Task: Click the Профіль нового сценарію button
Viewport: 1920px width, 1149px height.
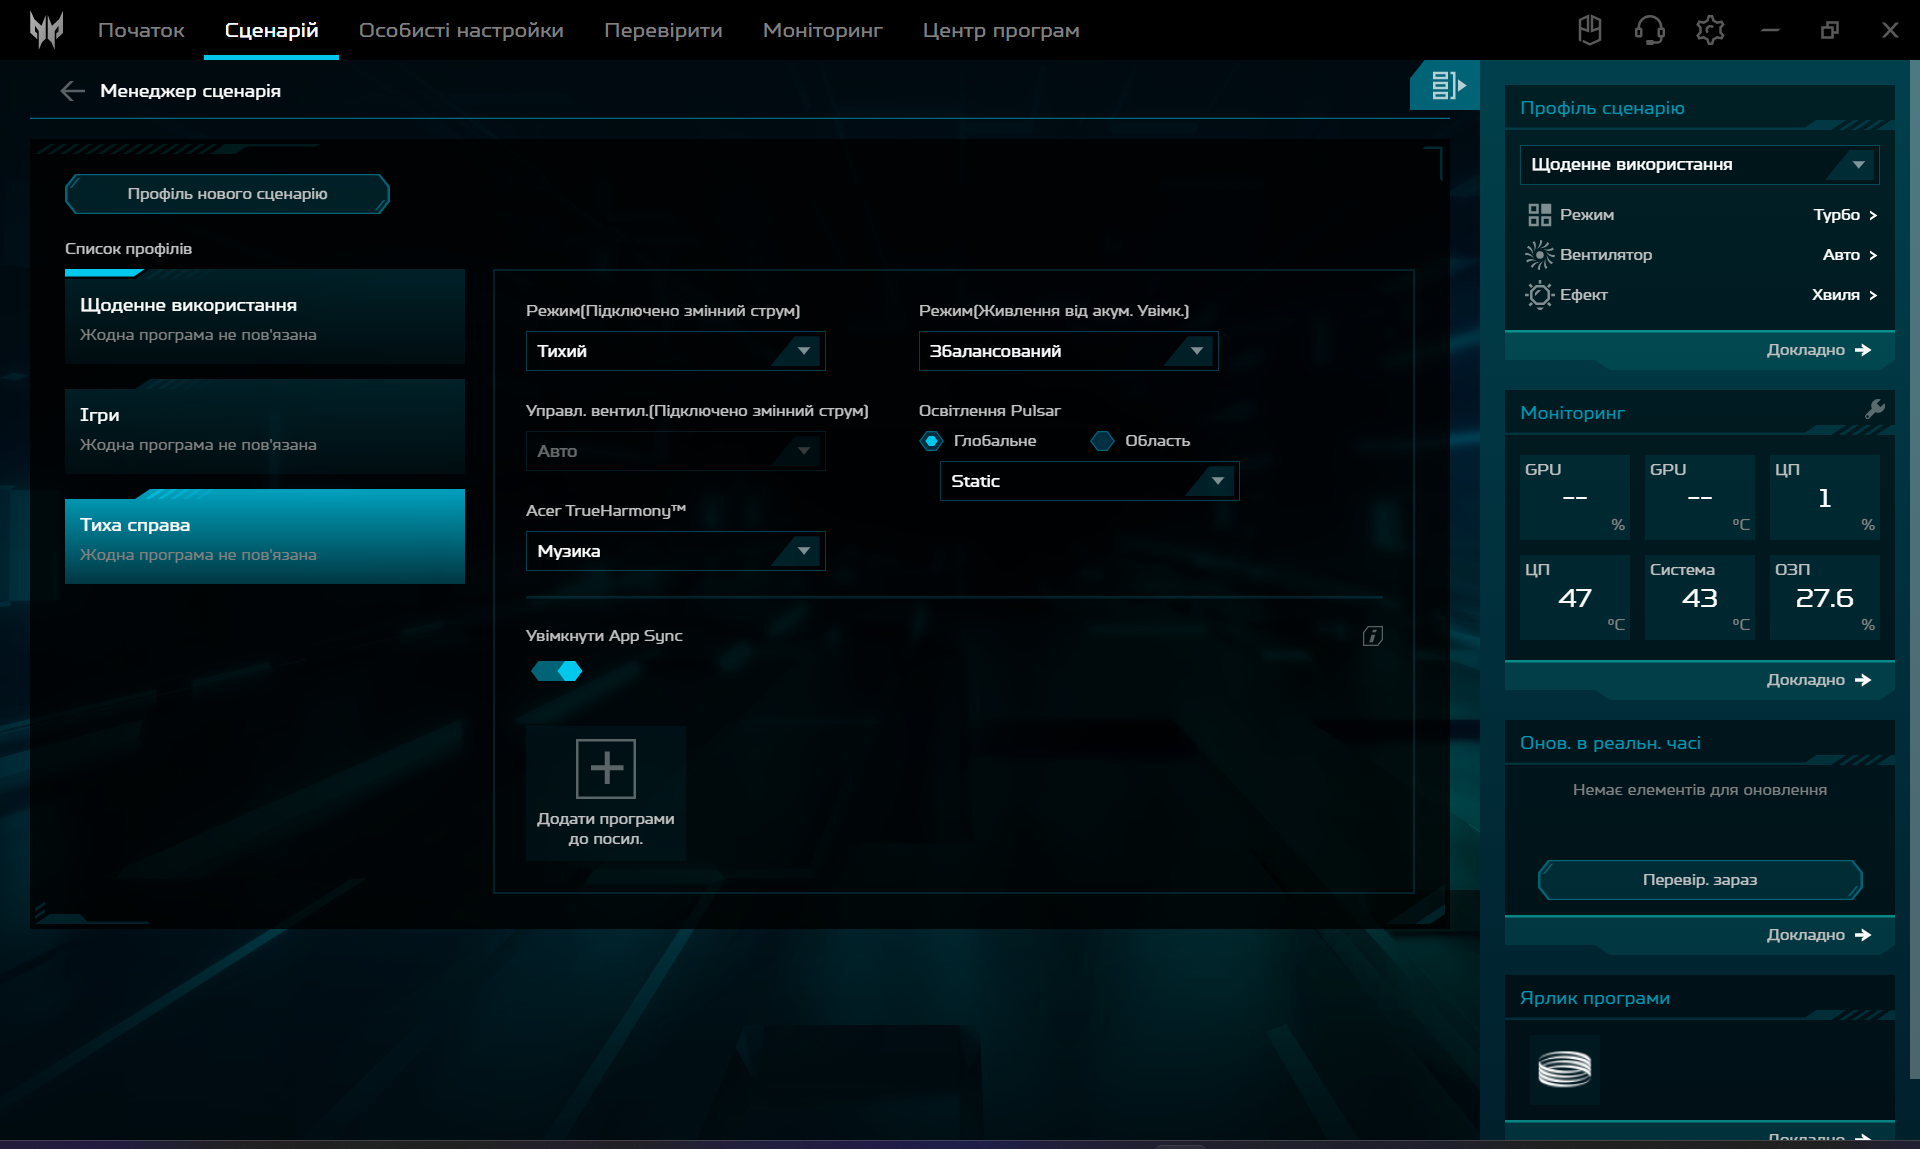Action: click(227, 194)
